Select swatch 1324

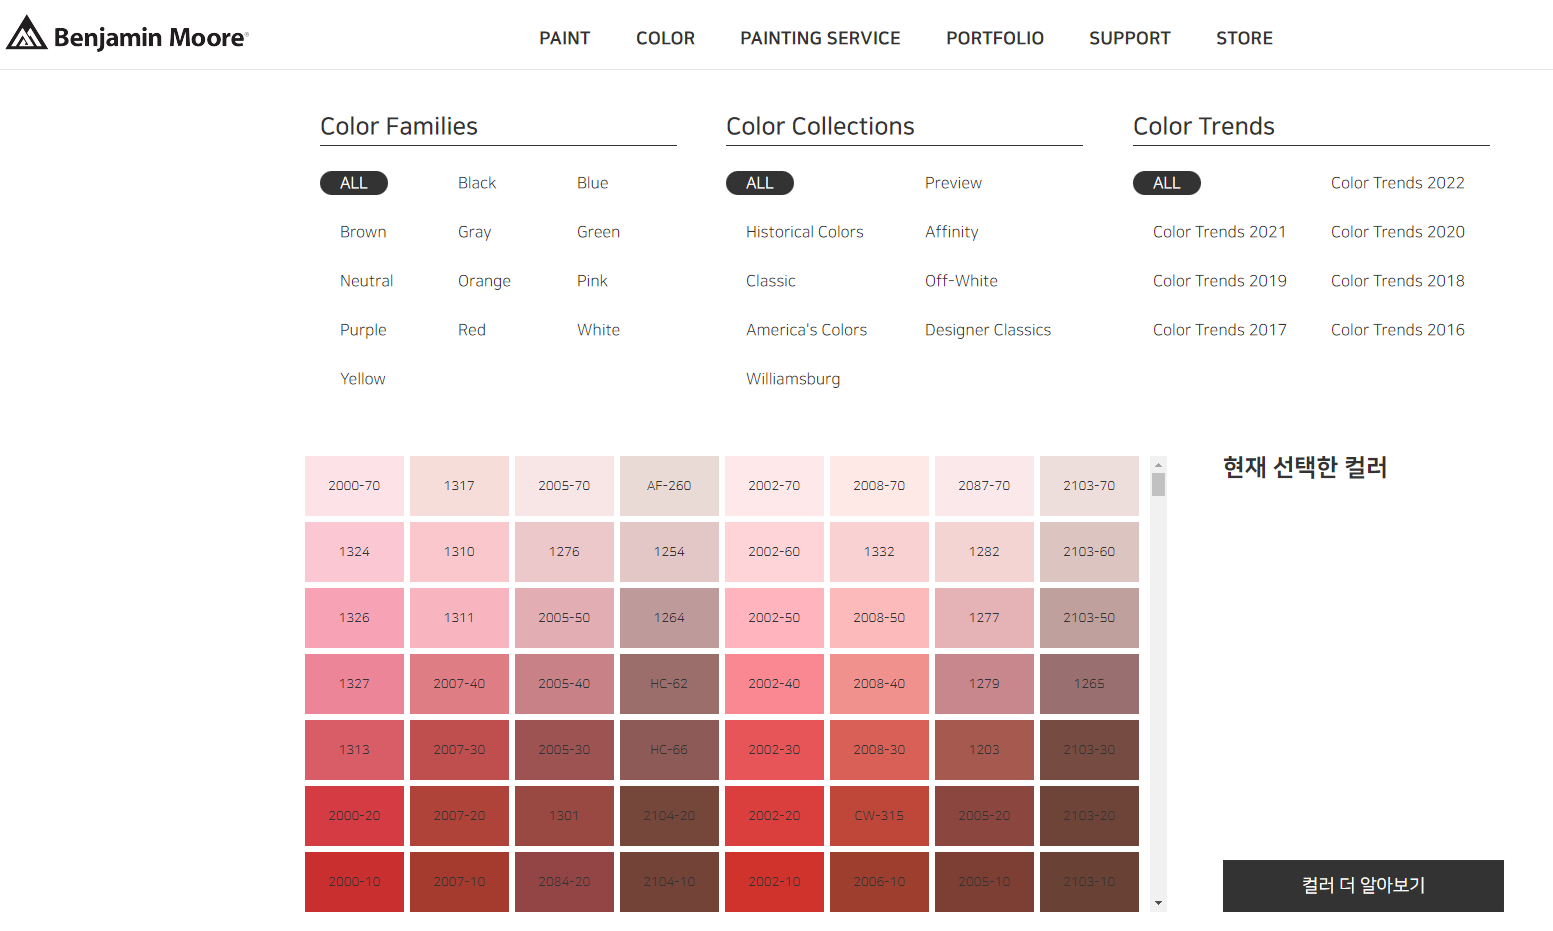click(x=354, y=552)
